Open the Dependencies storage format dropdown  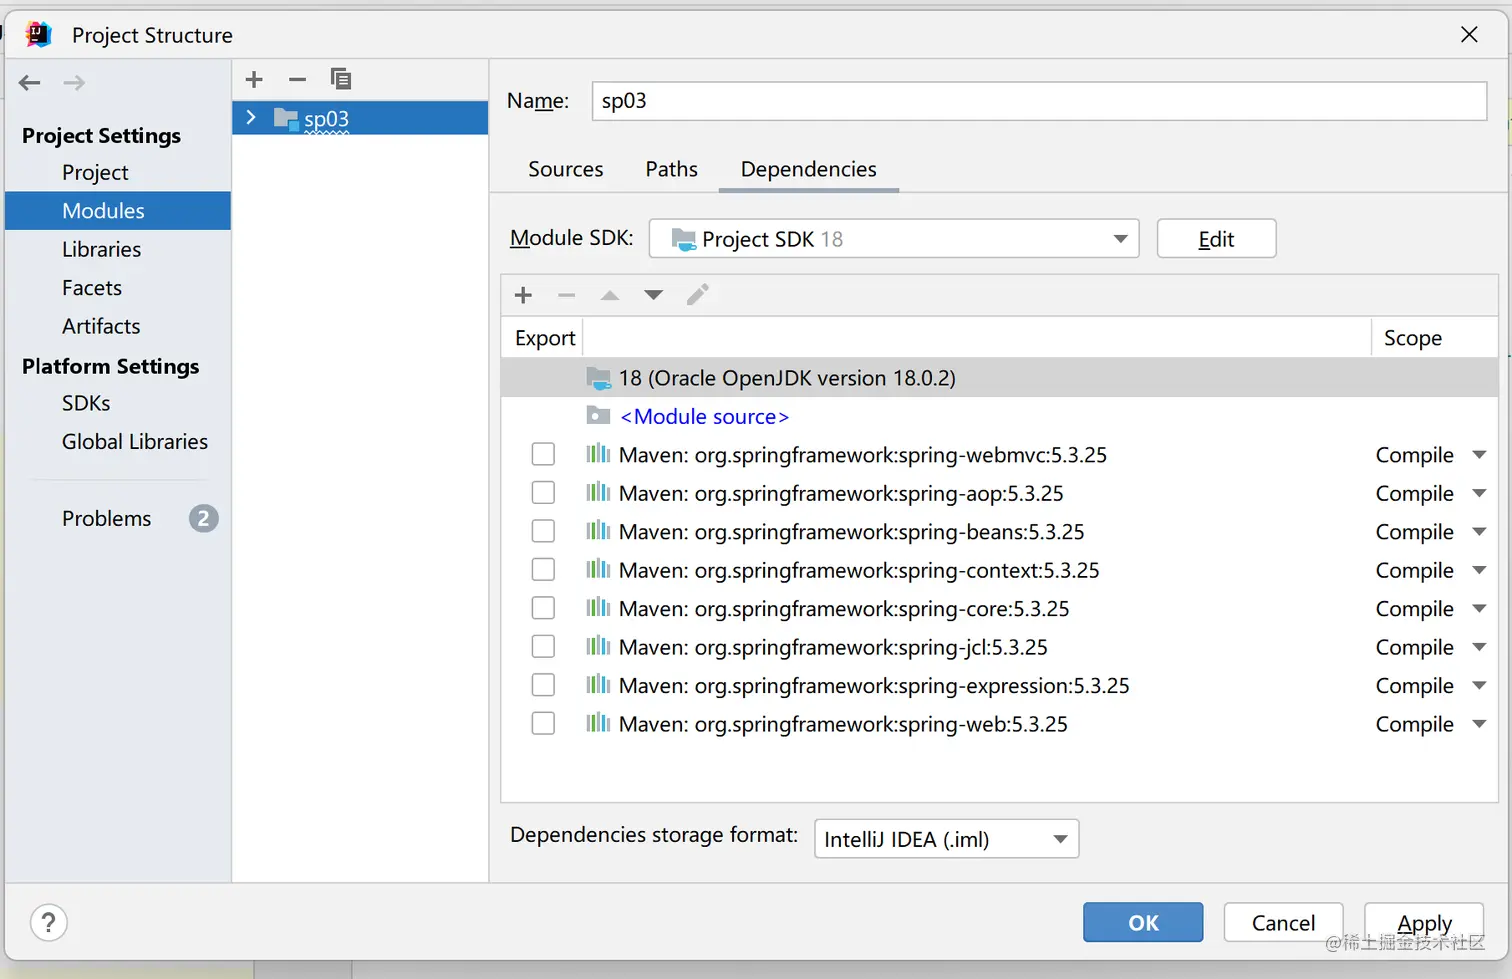tap(946, 839)
